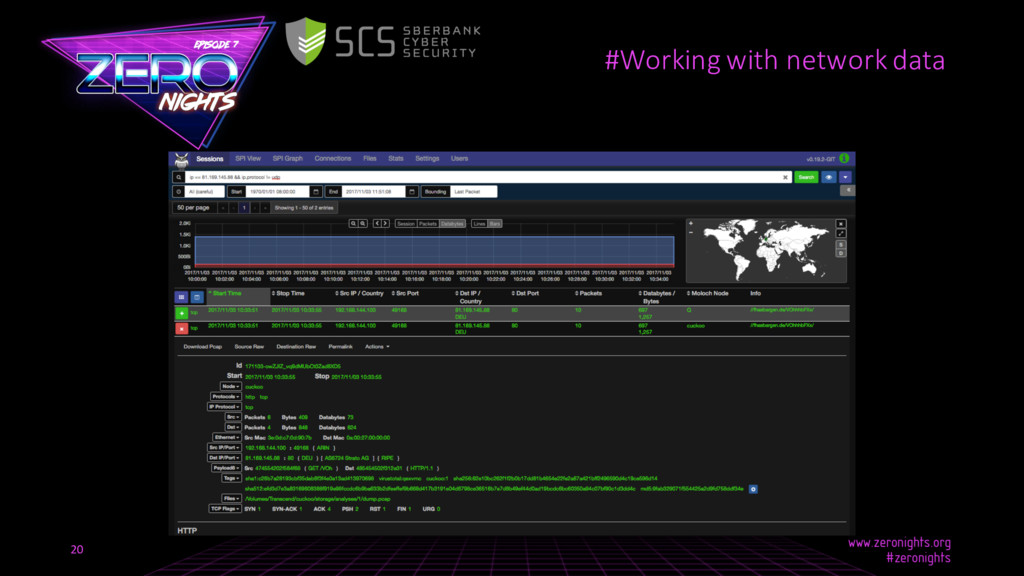Open the Tags field dropdown
The height and width of the screenshot is (576, 1024).
[x=231, y=479]
